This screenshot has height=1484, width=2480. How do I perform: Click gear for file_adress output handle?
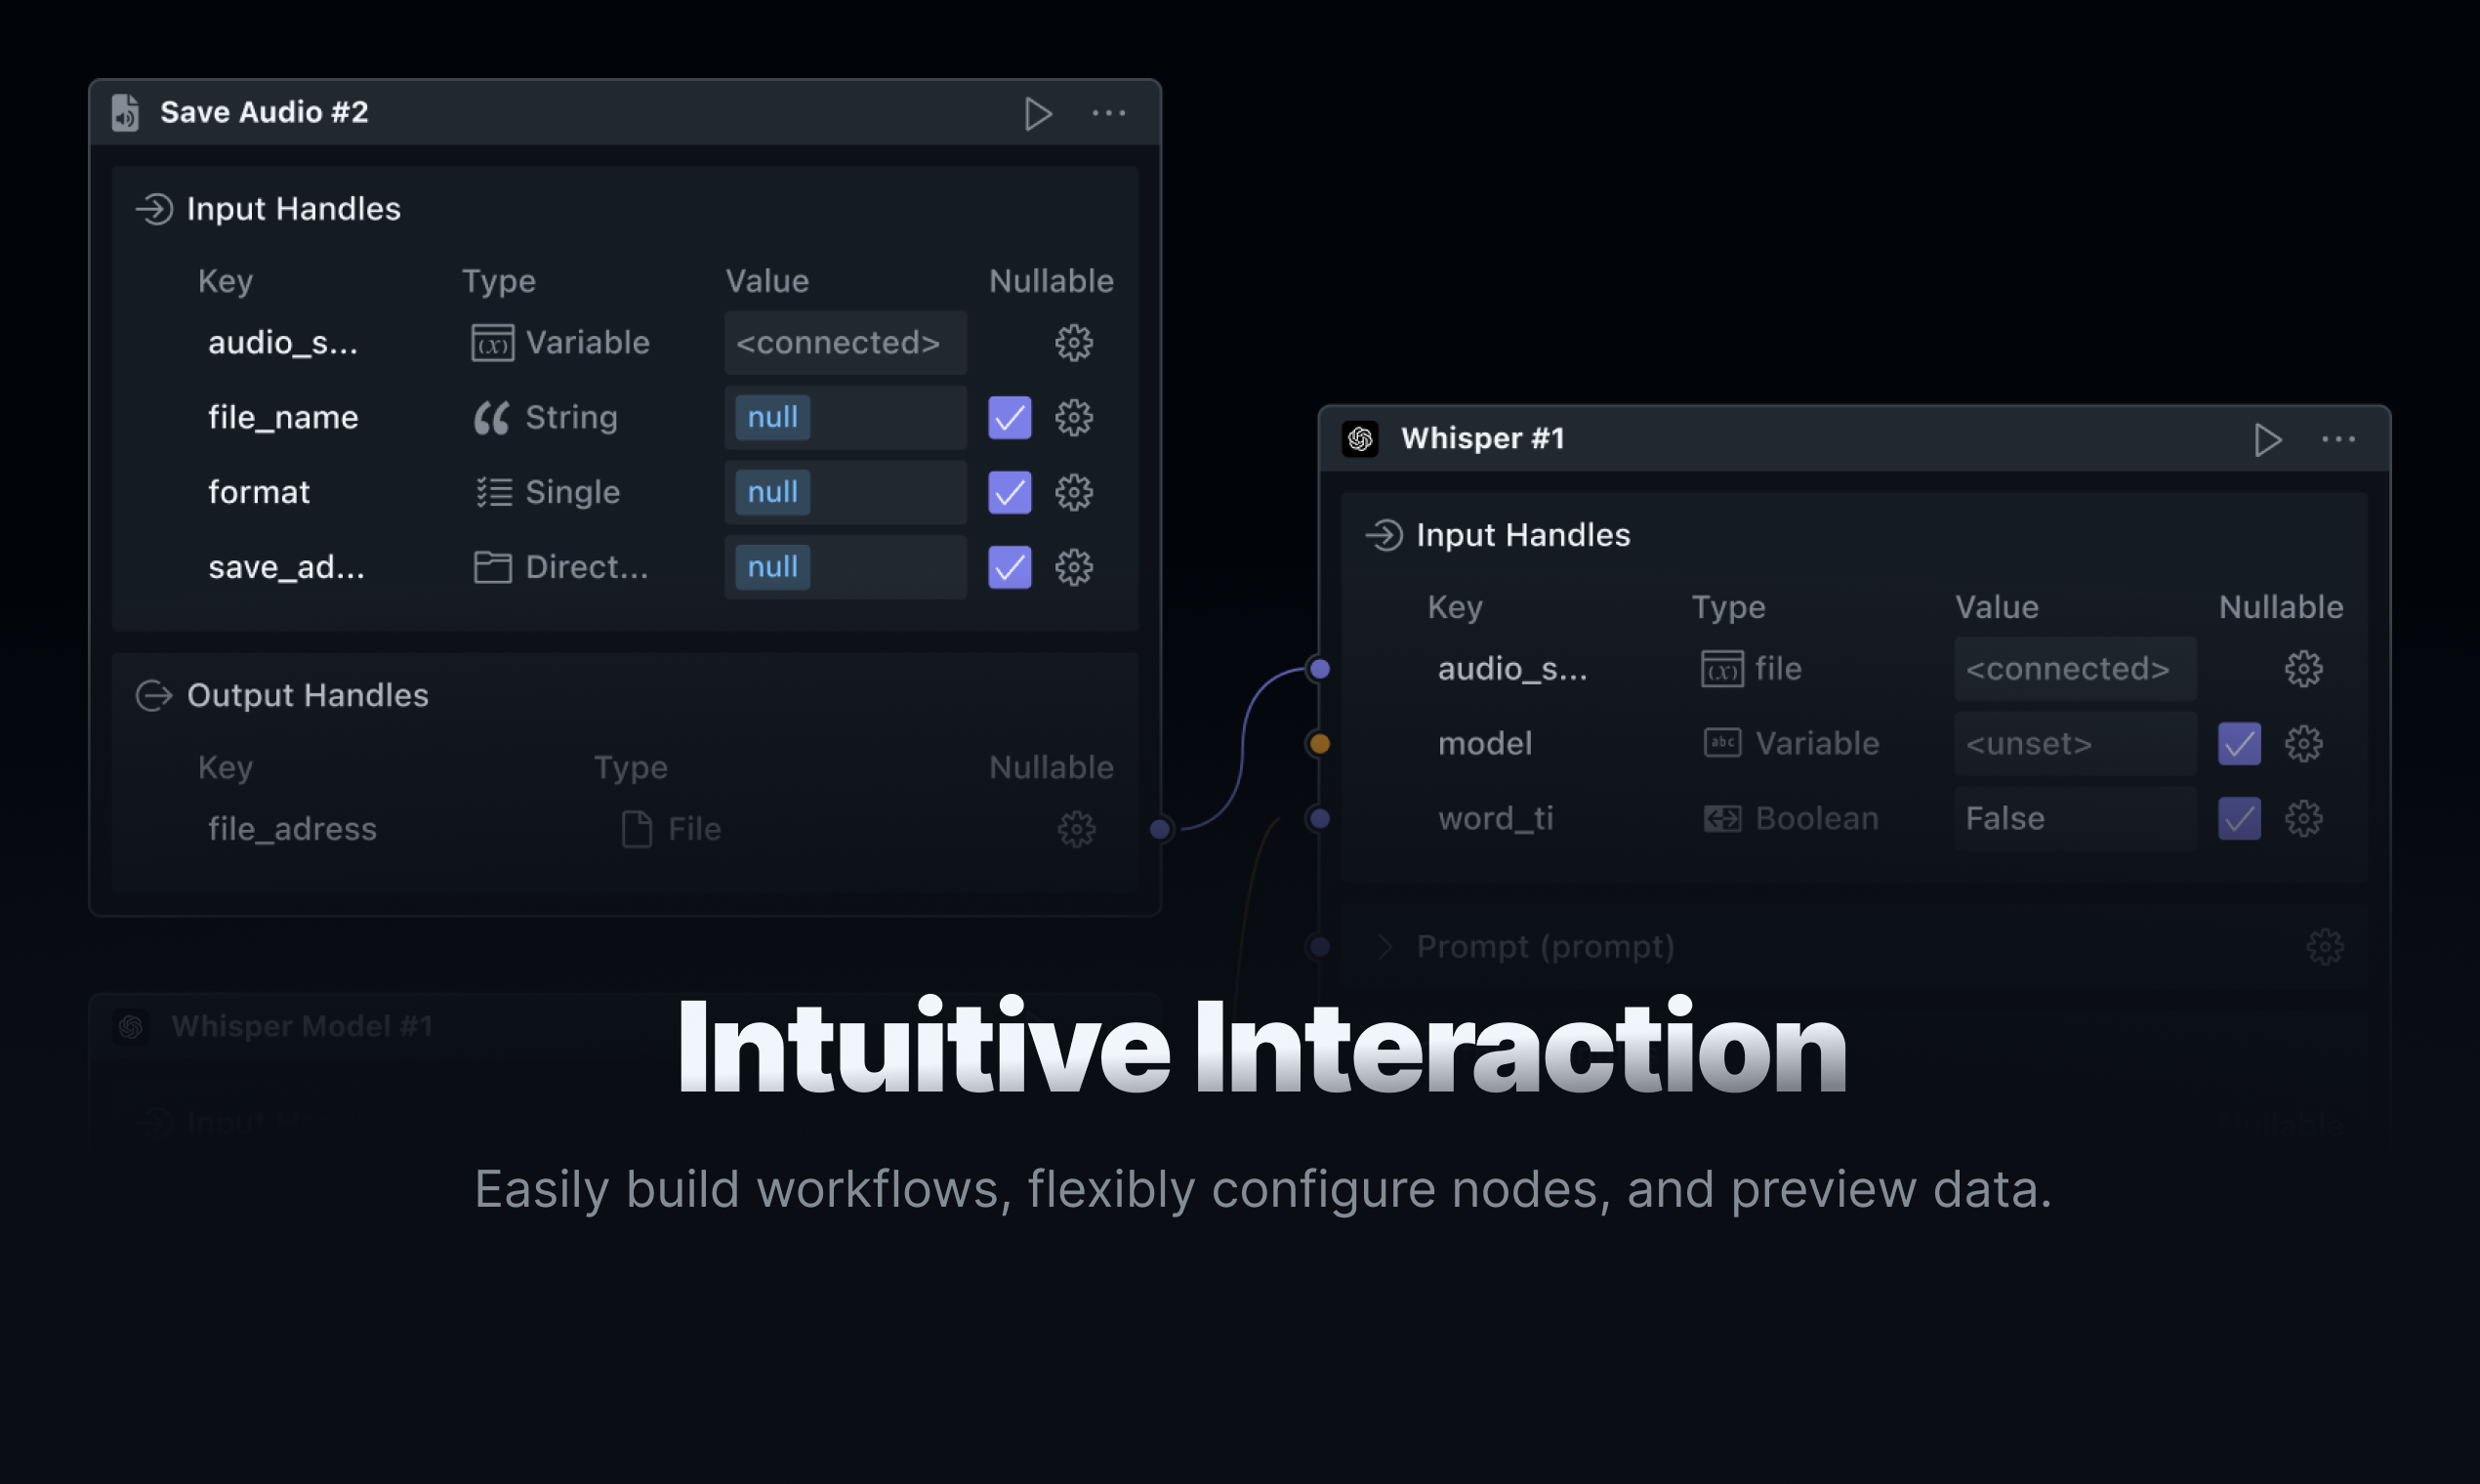click(1076, 829)
